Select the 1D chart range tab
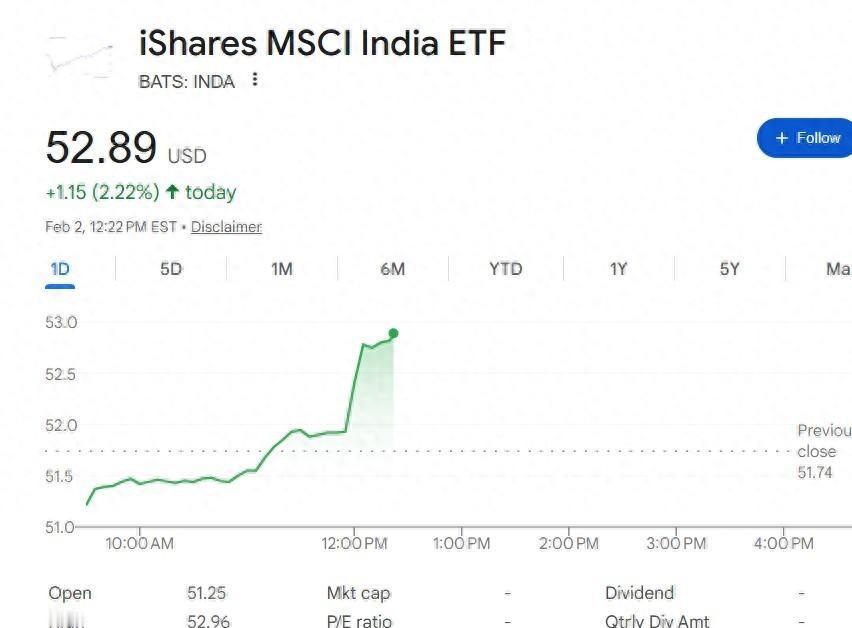 pyautogui.click(x=60, y=269)
